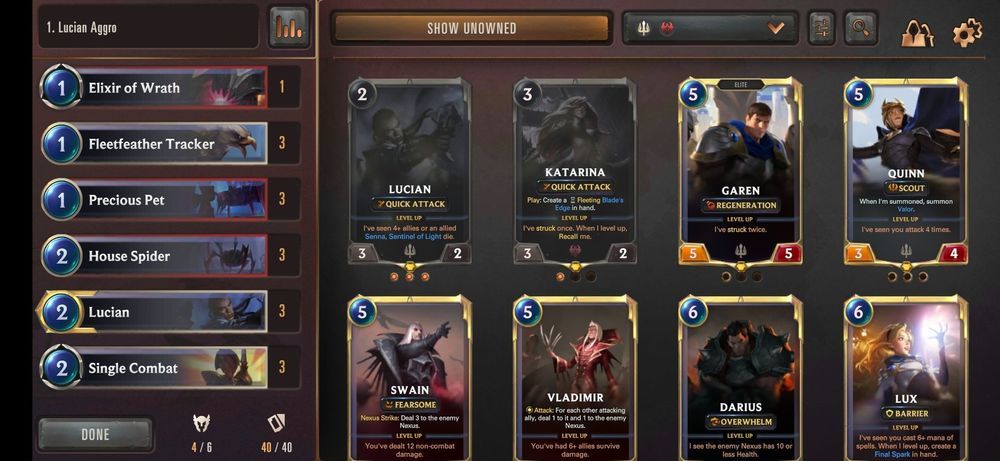The height and width of the screenshot is (461, 1000).
Task: Click the Single Combat deck entry
Action: click(x=170, y=368)
